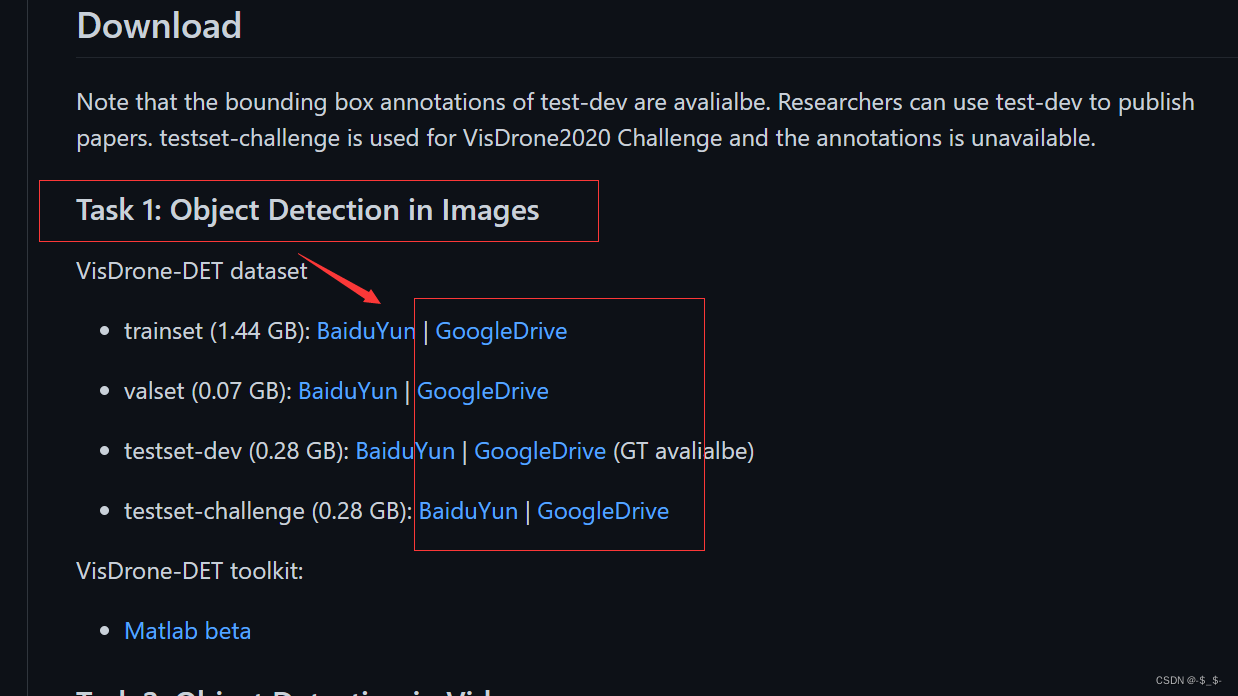Click the Download section heading
The height and width of the screenshot is (696, 1238).
159,25
